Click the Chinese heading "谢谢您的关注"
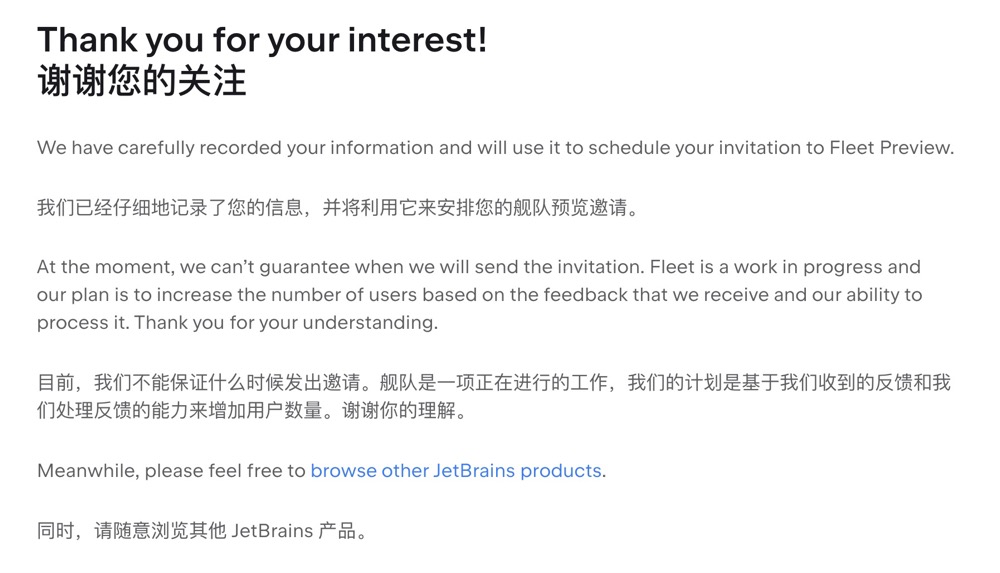The image size is (1000, 573). 141,81
